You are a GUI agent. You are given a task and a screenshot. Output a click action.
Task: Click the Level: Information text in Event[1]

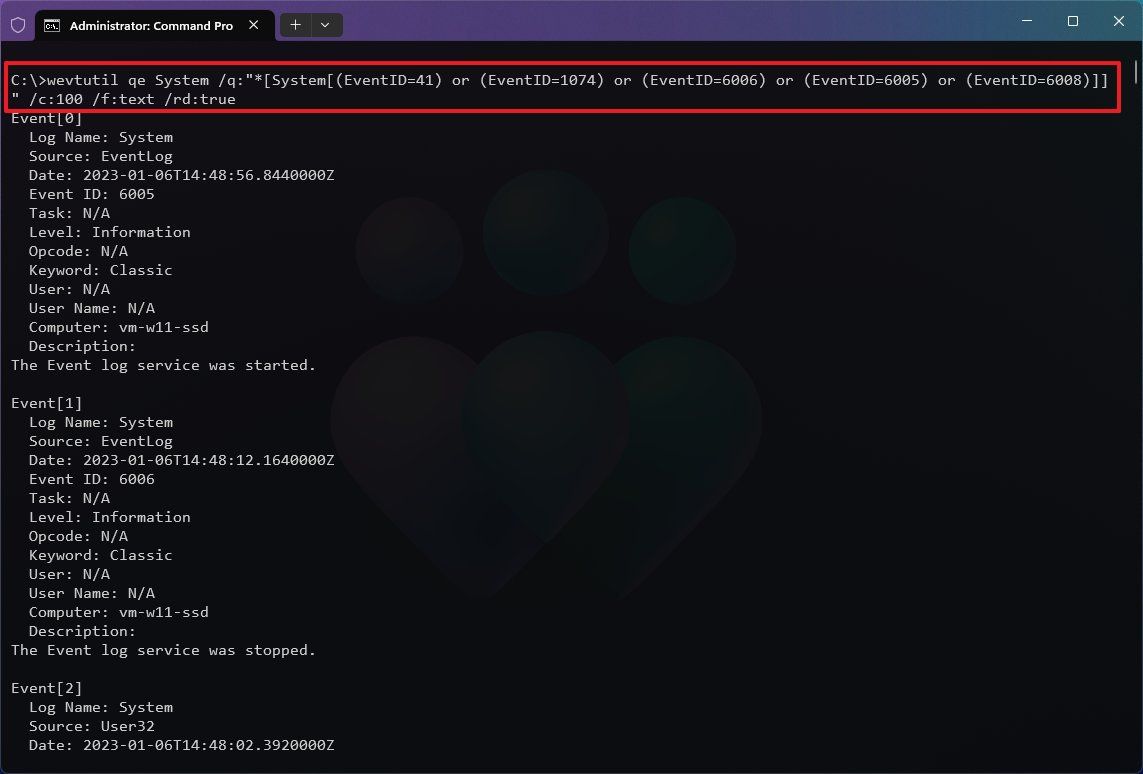(x=109, y=517)
